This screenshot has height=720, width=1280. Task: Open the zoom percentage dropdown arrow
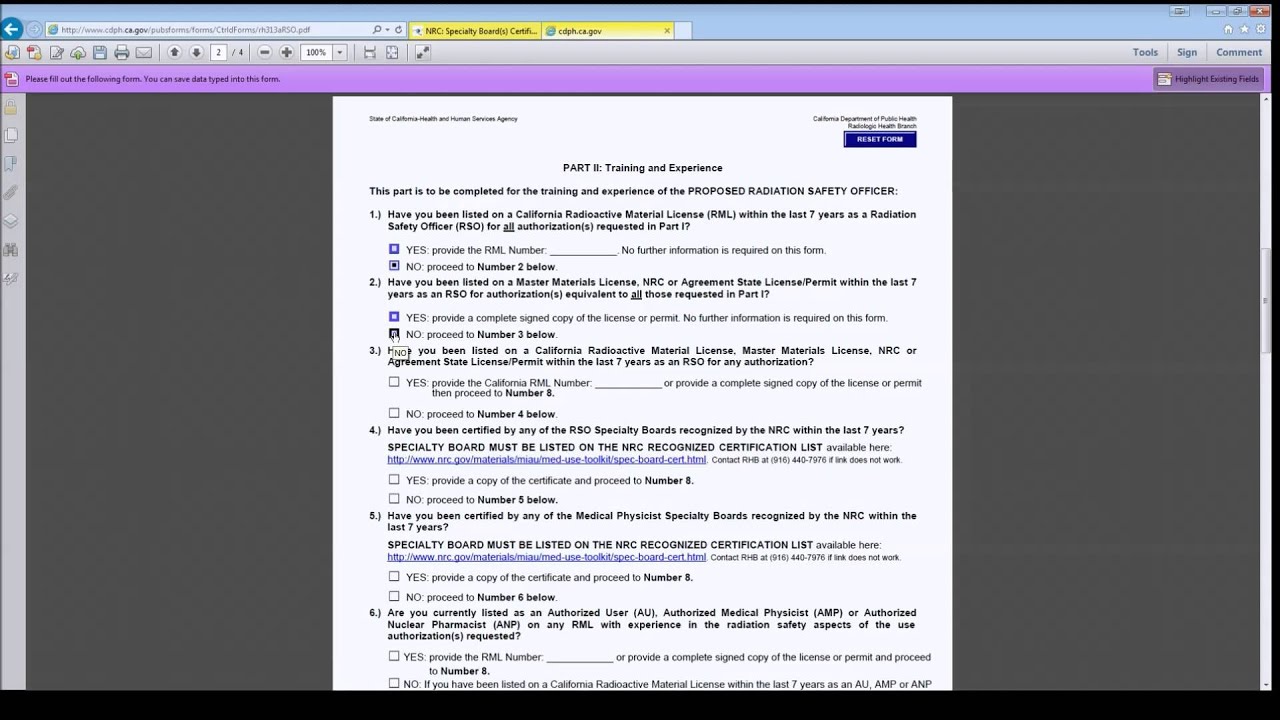click(340, 52)
